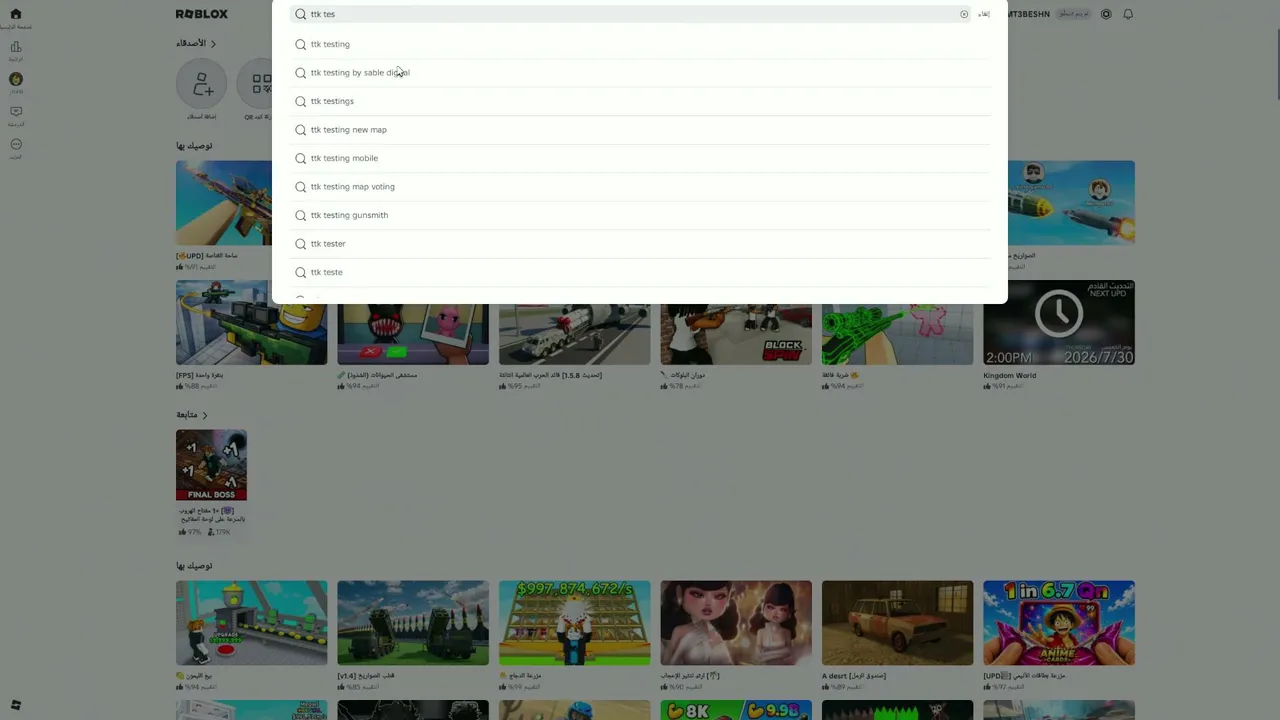Cancel the search with the إلغاء button
Screen dimensions: 1280x720
[x=984, y=14]
